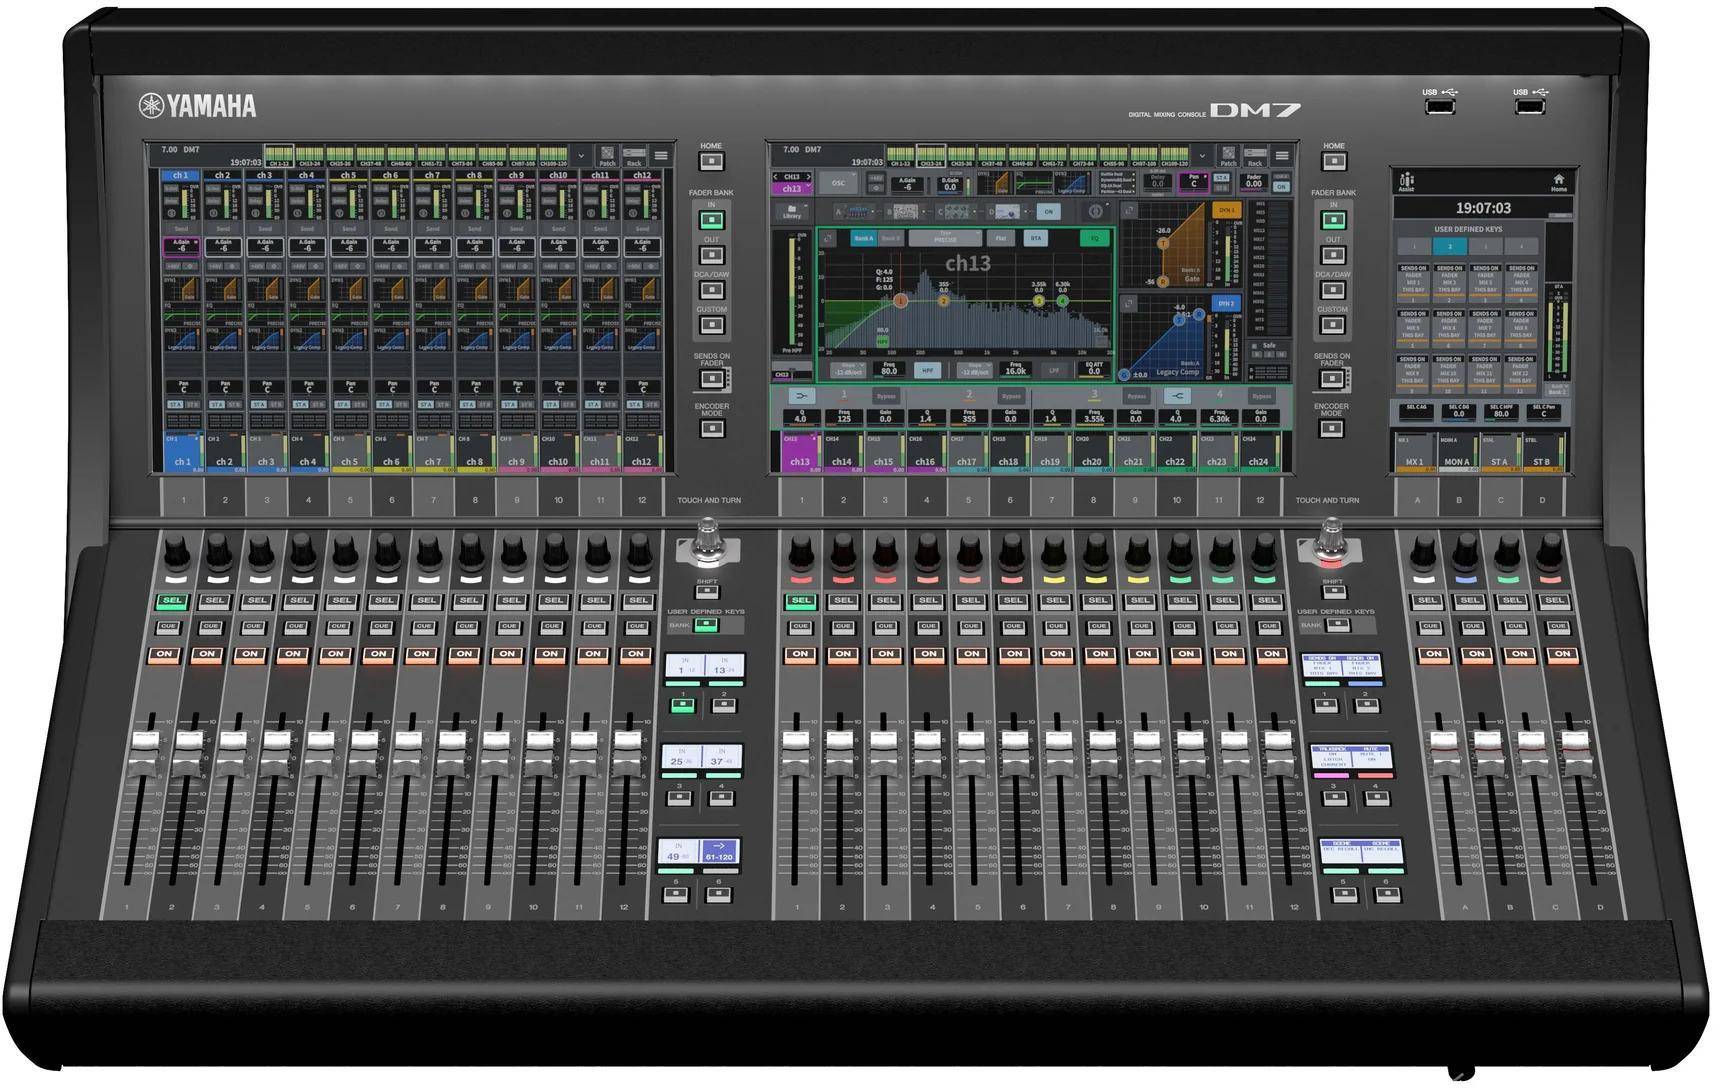
Task: Tap the expand icon of the EQ graph
Action: [x=828, y=239]
